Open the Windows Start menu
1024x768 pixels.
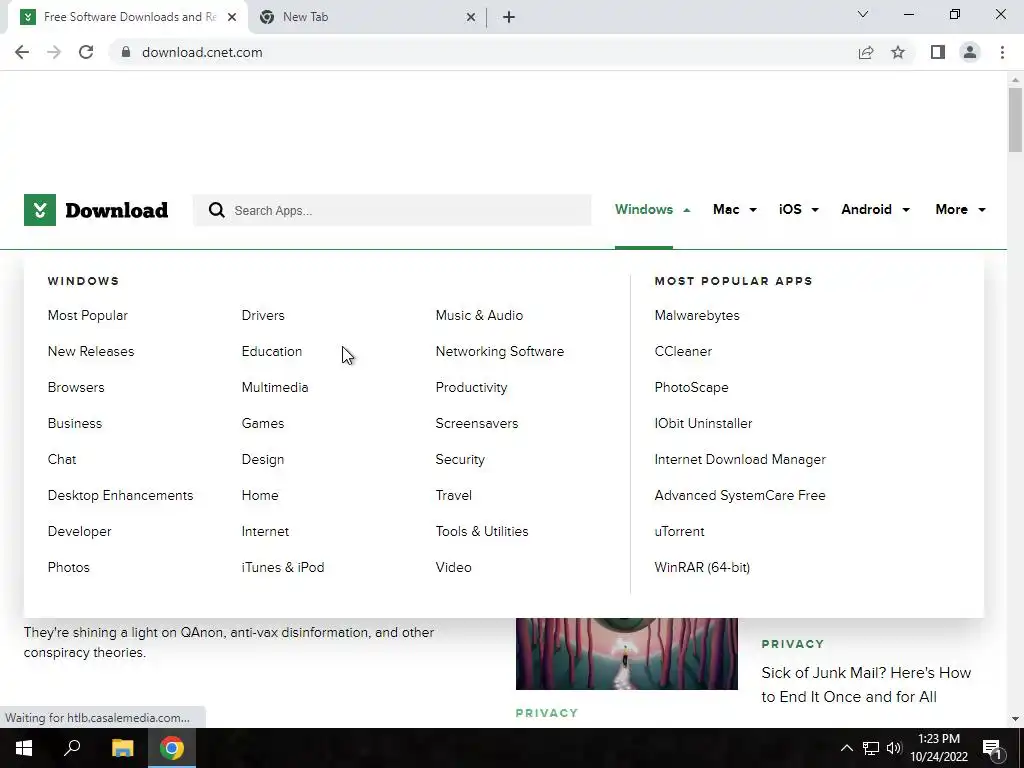24,748
